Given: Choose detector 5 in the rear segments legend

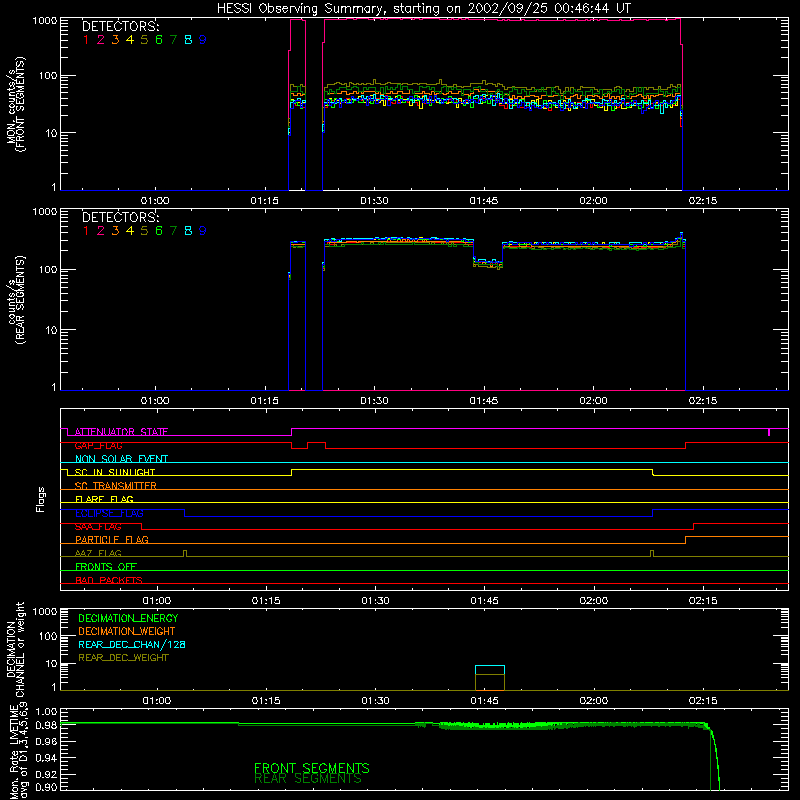Looking at the screenshot, I should (144, 231).
